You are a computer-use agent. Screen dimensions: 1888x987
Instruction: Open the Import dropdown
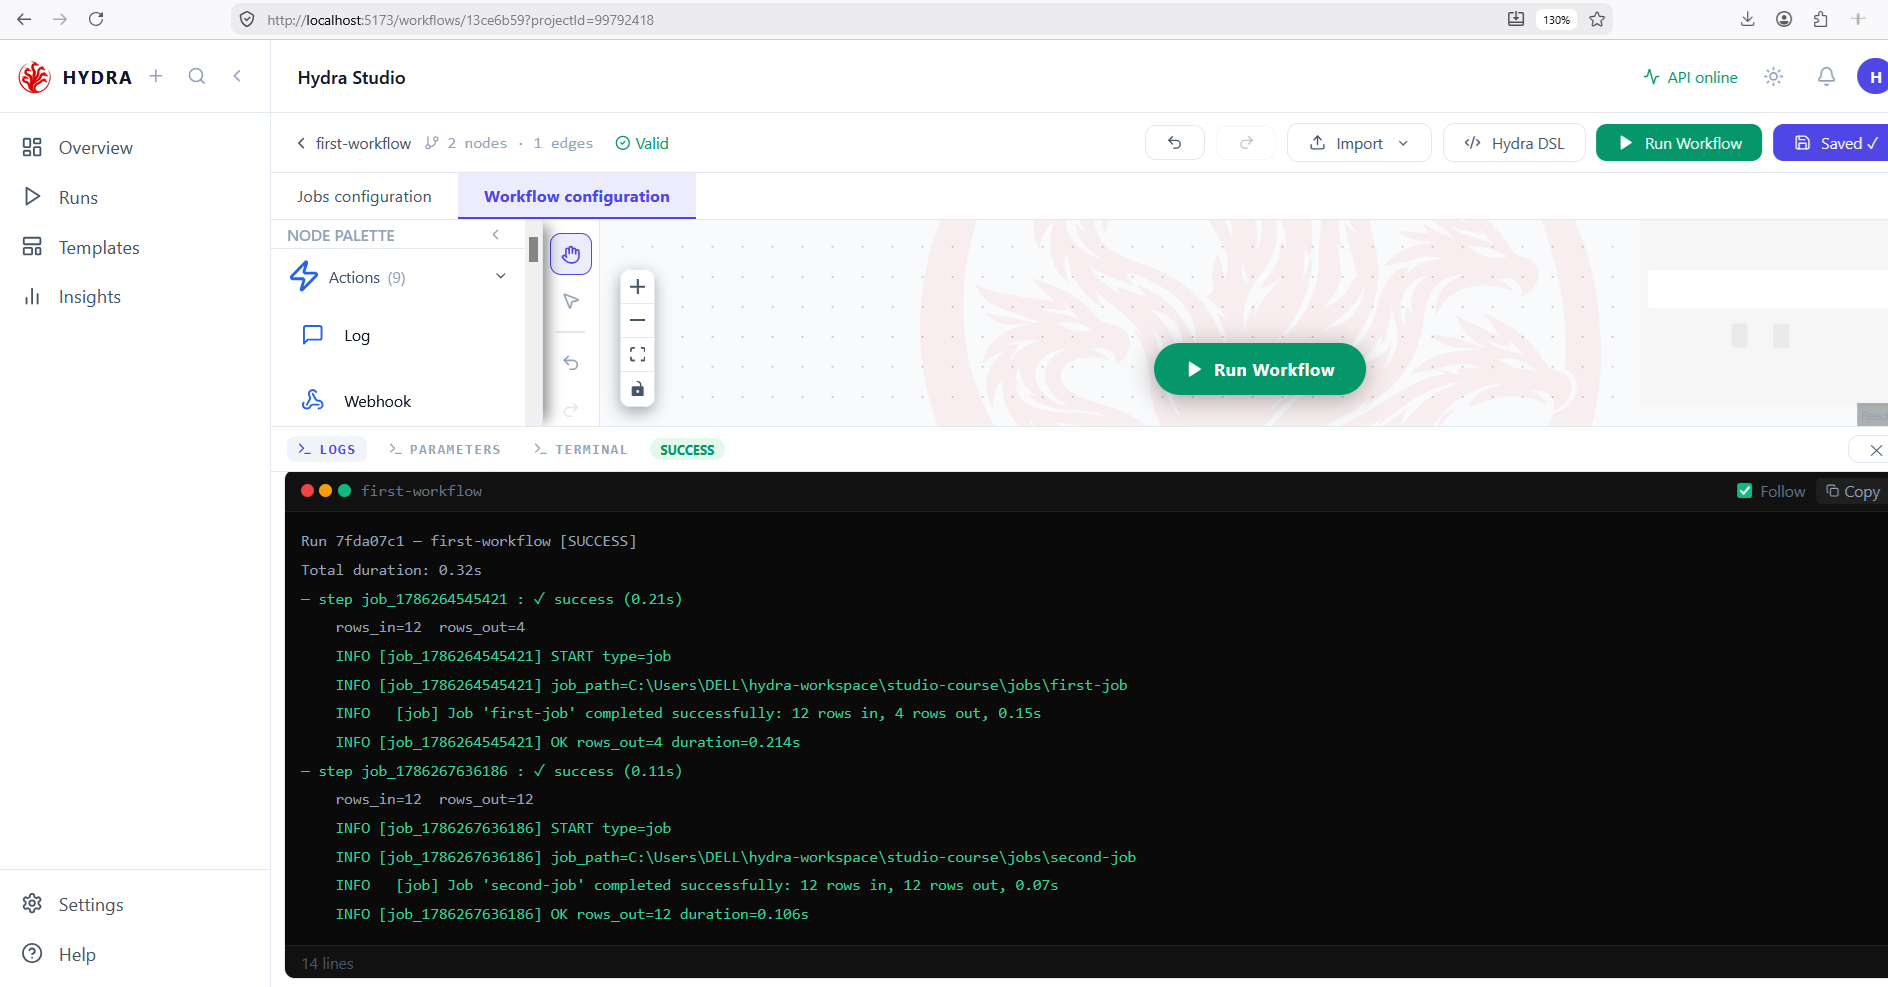click(x=1359, y=143)
